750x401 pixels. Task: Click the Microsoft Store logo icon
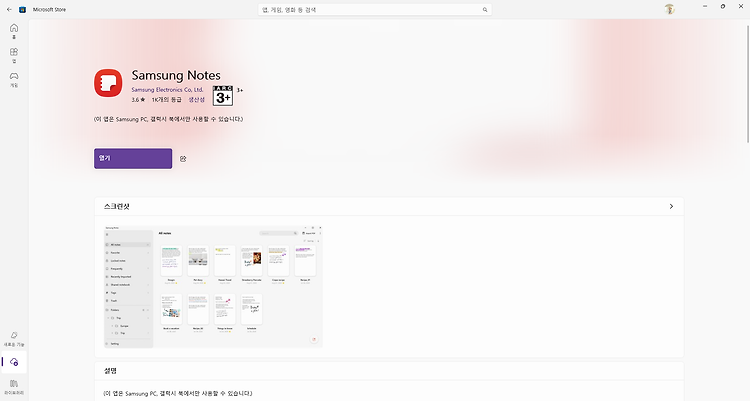(22, 10)
